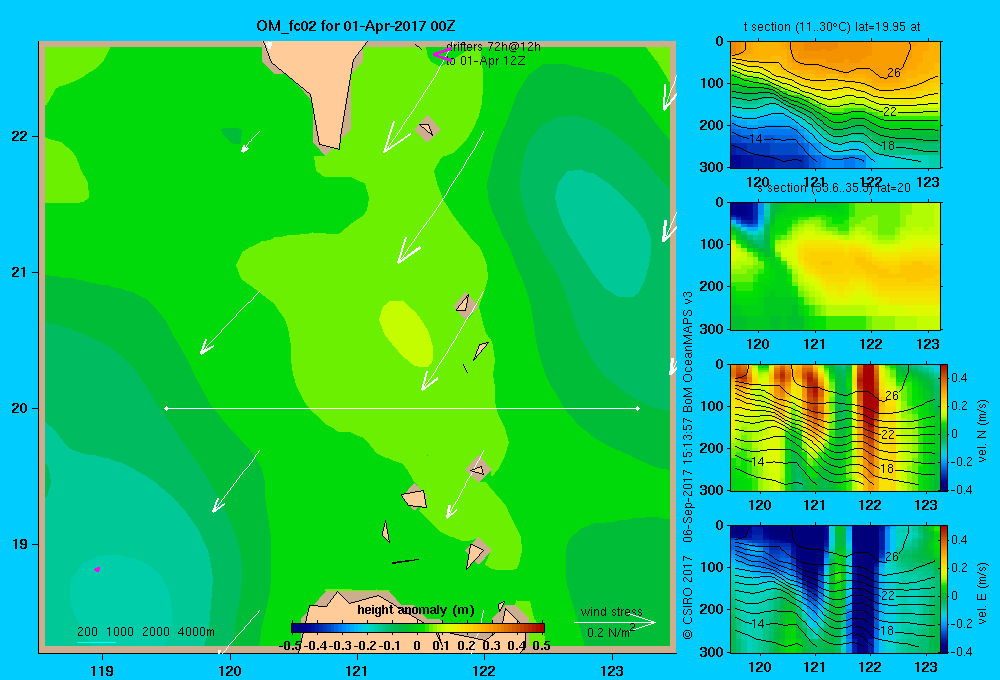Click the 'to 01-Apr 12Z' label
1000x680 pixels.
pos(485,61)
